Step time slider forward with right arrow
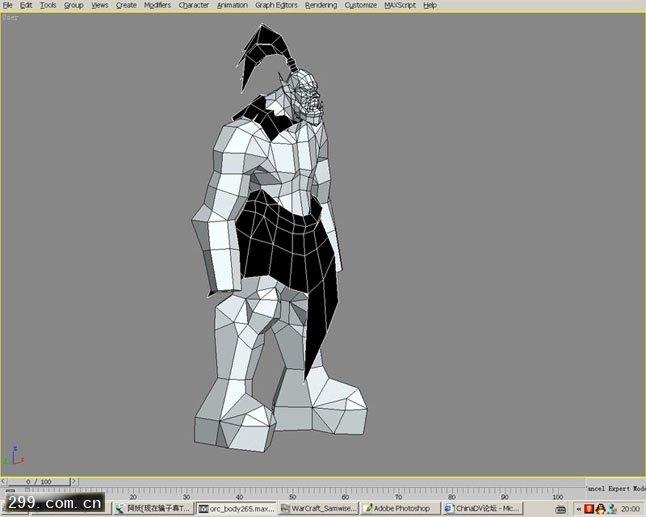 click(x=74, y=481)
